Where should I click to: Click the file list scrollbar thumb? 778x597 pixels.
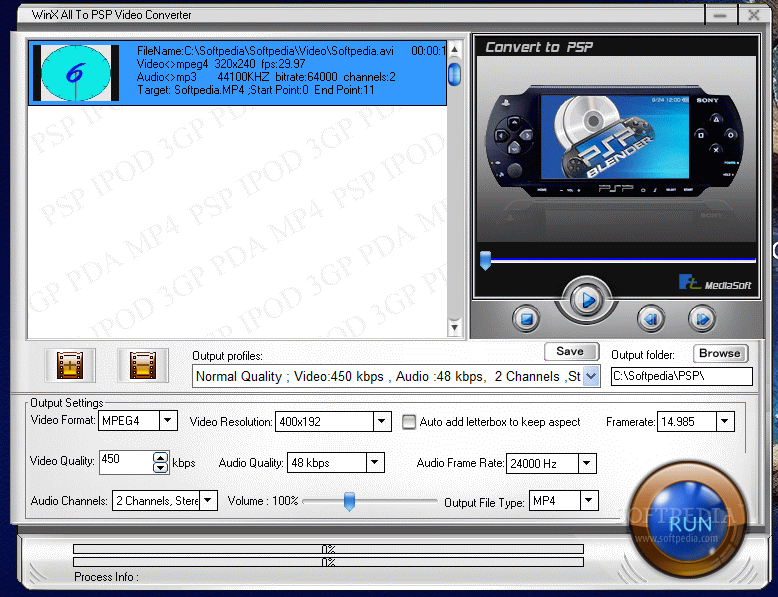pos(454,74)
